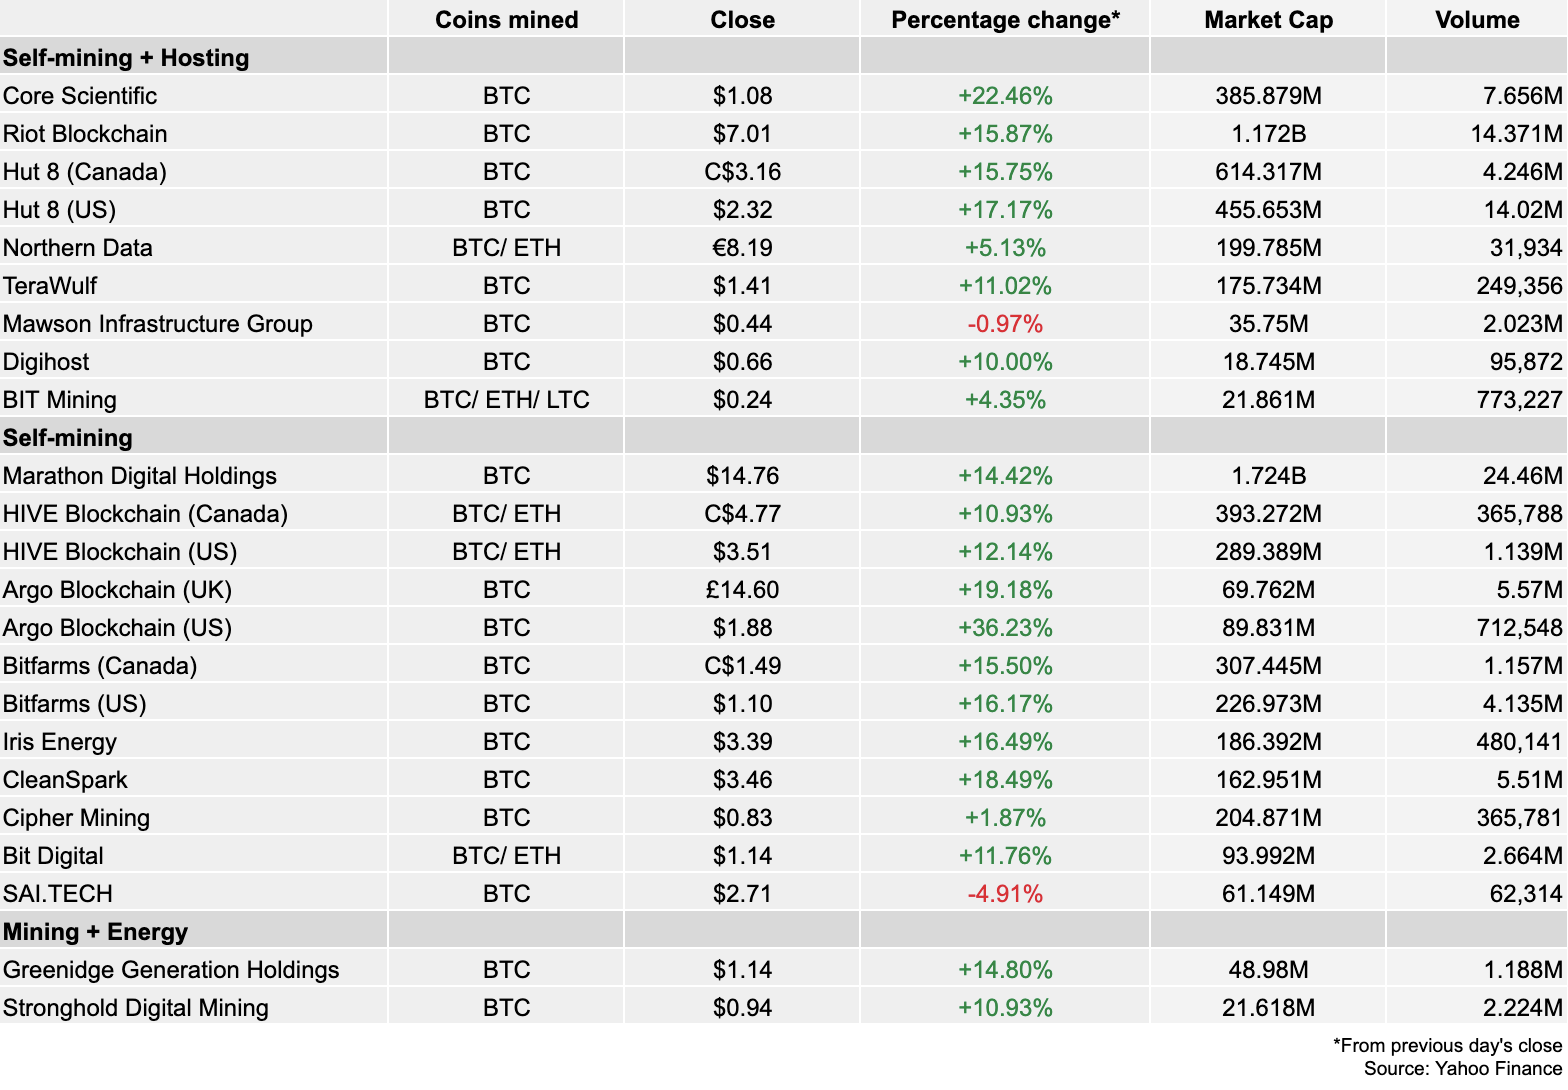The height and width of the screenshot is (1090, 1568).
Task: Select the Core Scientific row name
Action: point(80,96)
